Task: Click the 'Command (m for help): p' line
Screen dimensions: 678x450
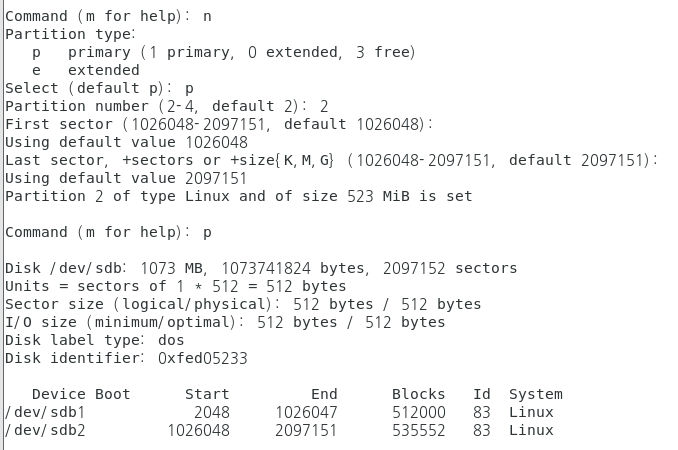Action: pyautogui.click(x=108, y=232)
